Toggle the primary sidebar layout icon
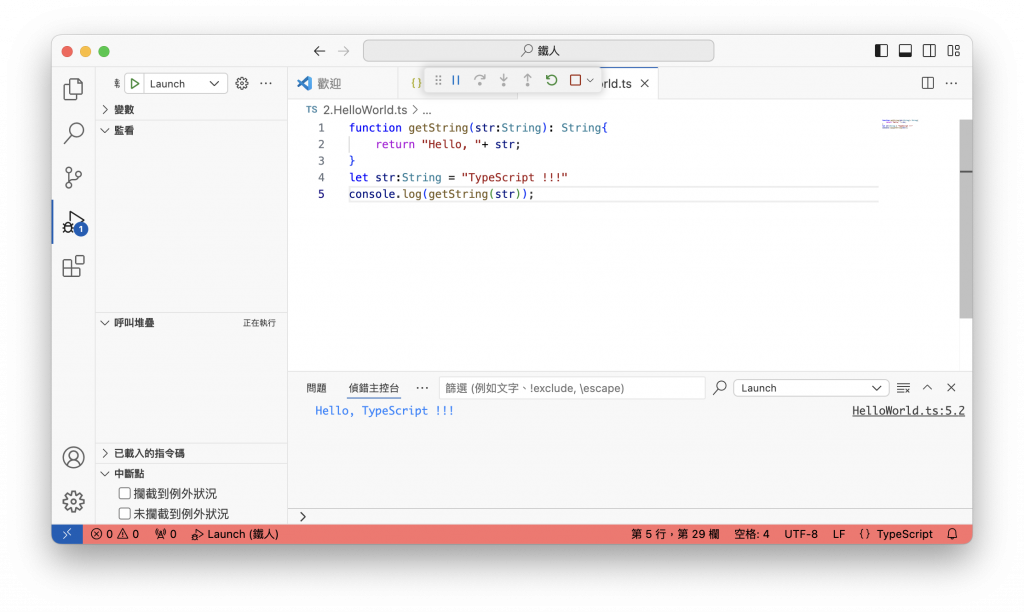This screenshot has width=1024, height=612. pyautogui.click(x=881, y=51)
